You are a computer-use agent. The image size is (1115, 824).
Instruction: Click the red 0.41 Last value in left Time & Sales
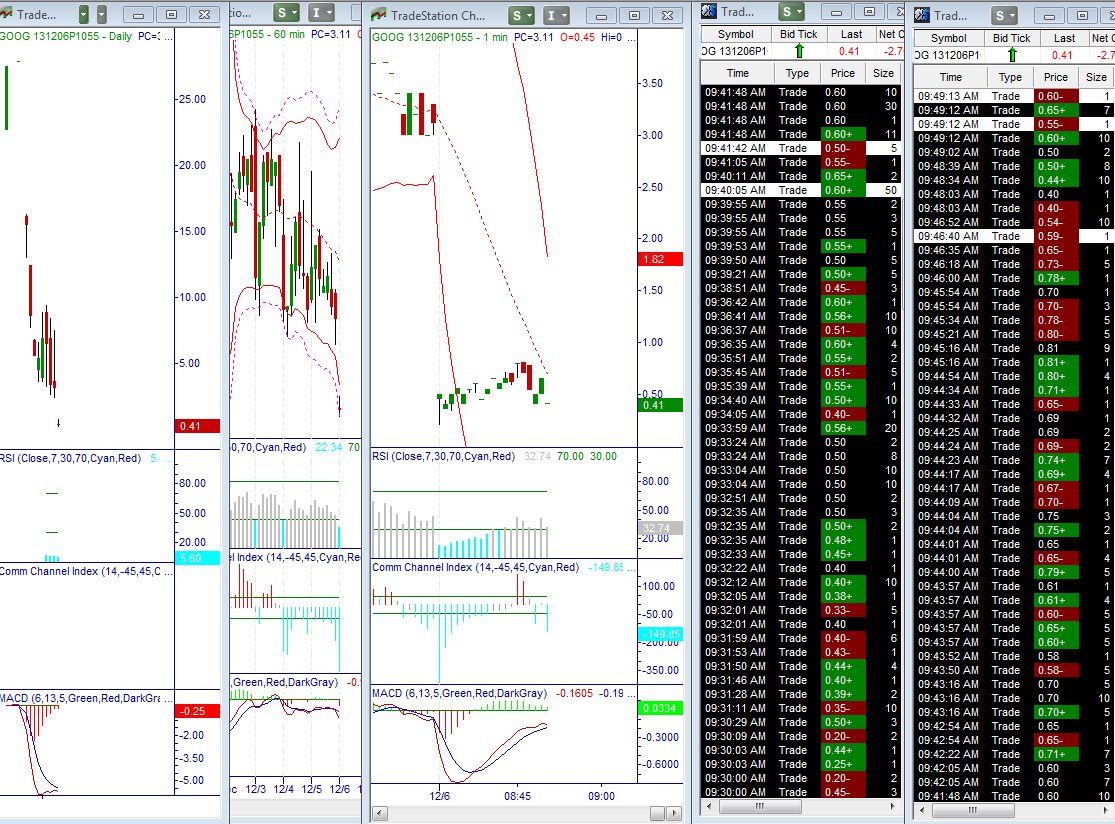coord(849,51)
